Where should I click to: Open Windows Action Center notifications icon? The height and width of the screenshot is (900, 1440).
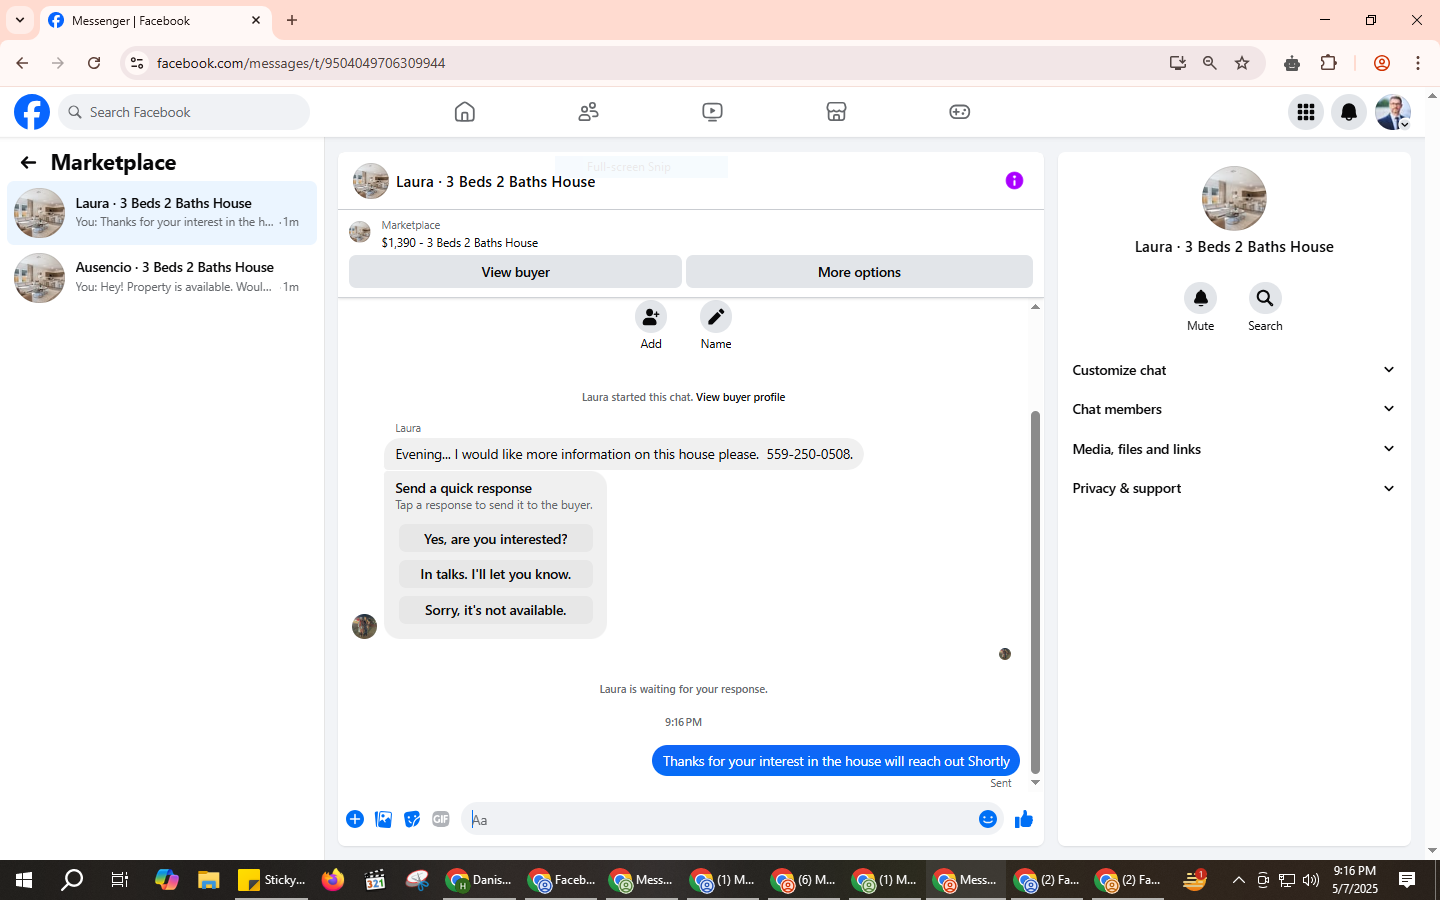point(1407,880)
